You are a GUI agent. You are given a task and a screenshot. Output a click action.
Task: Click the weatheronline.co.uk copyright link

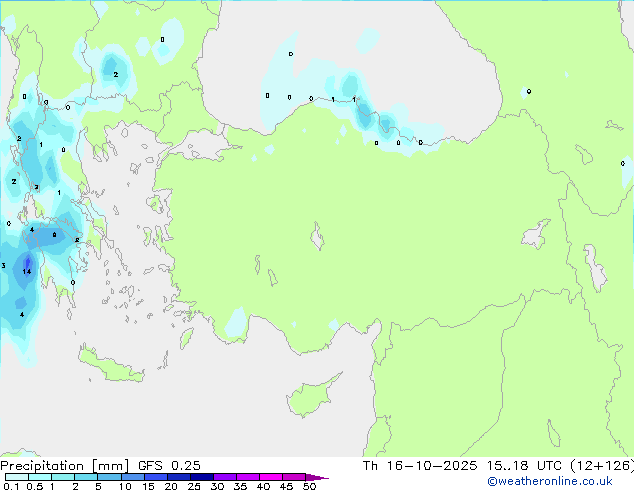550,481
